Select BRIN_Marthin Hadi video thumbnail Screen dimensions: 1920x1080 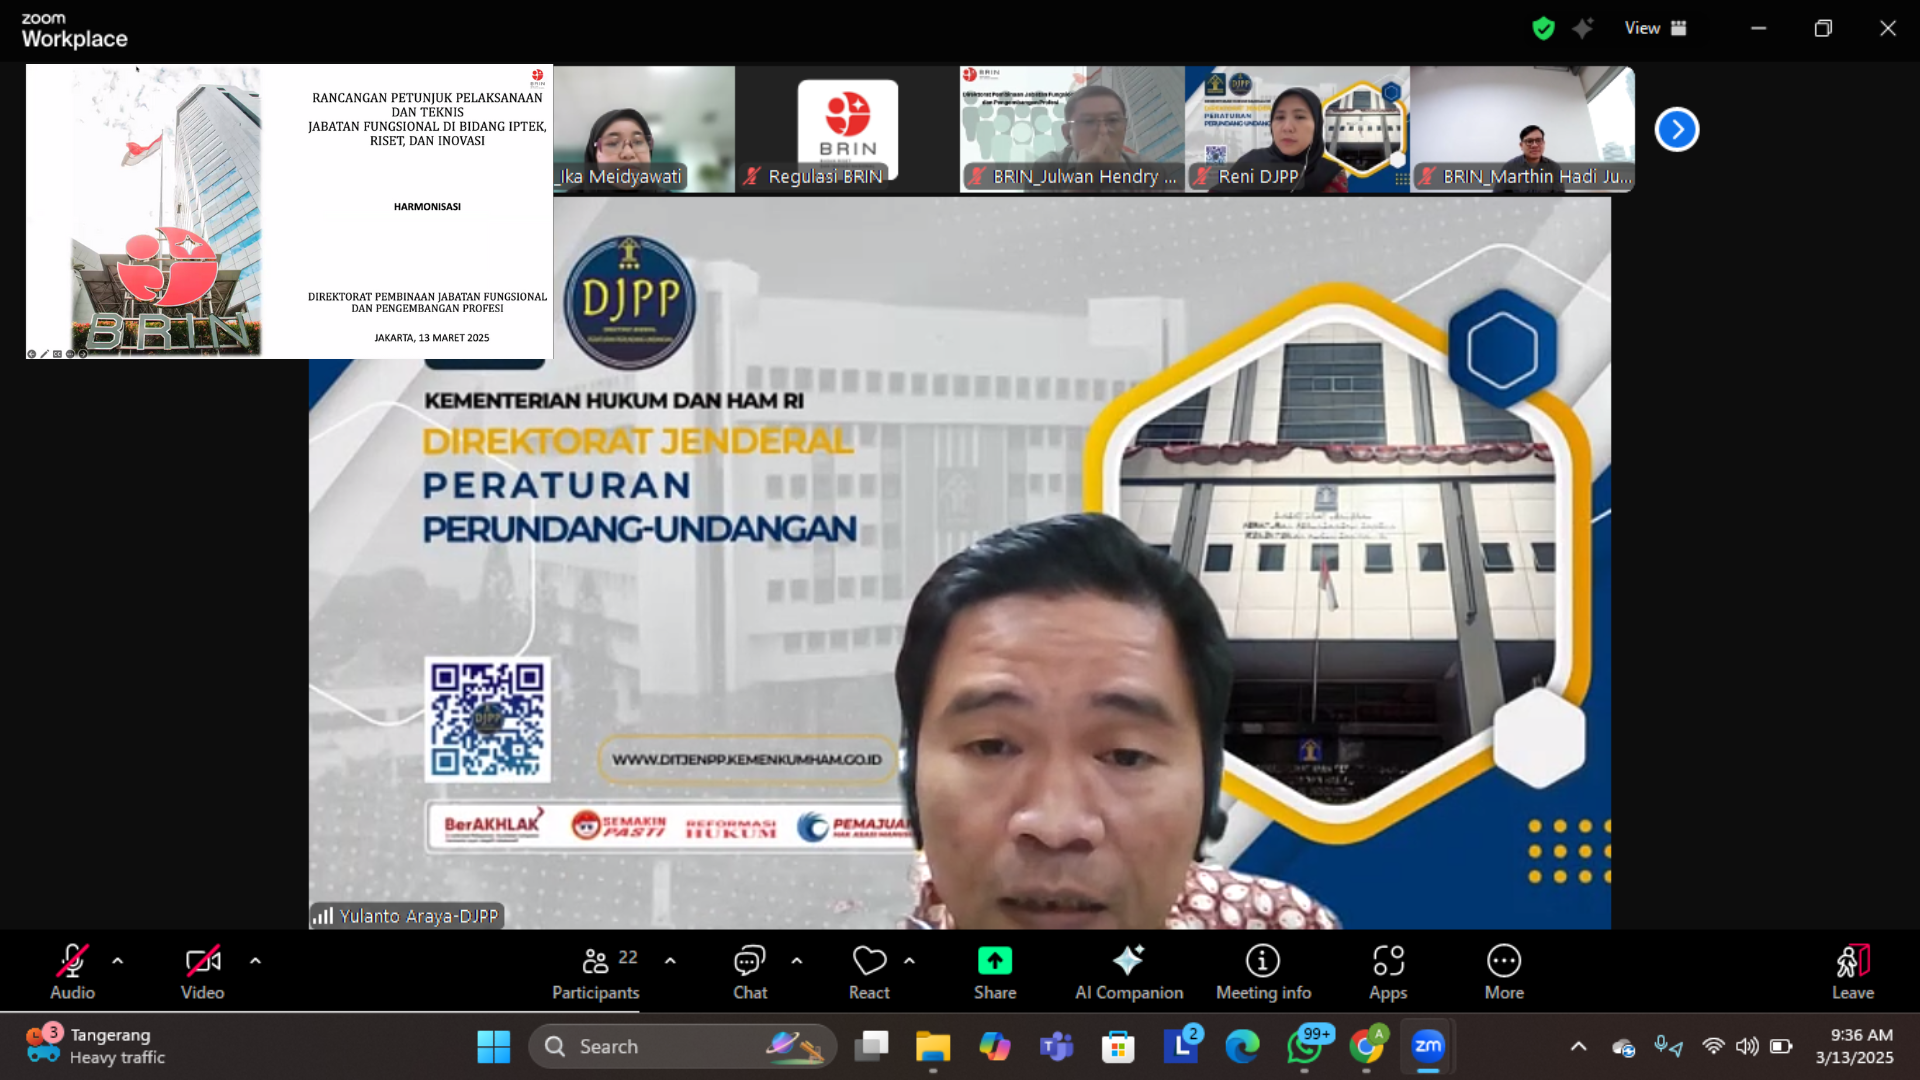[1523, 129]
